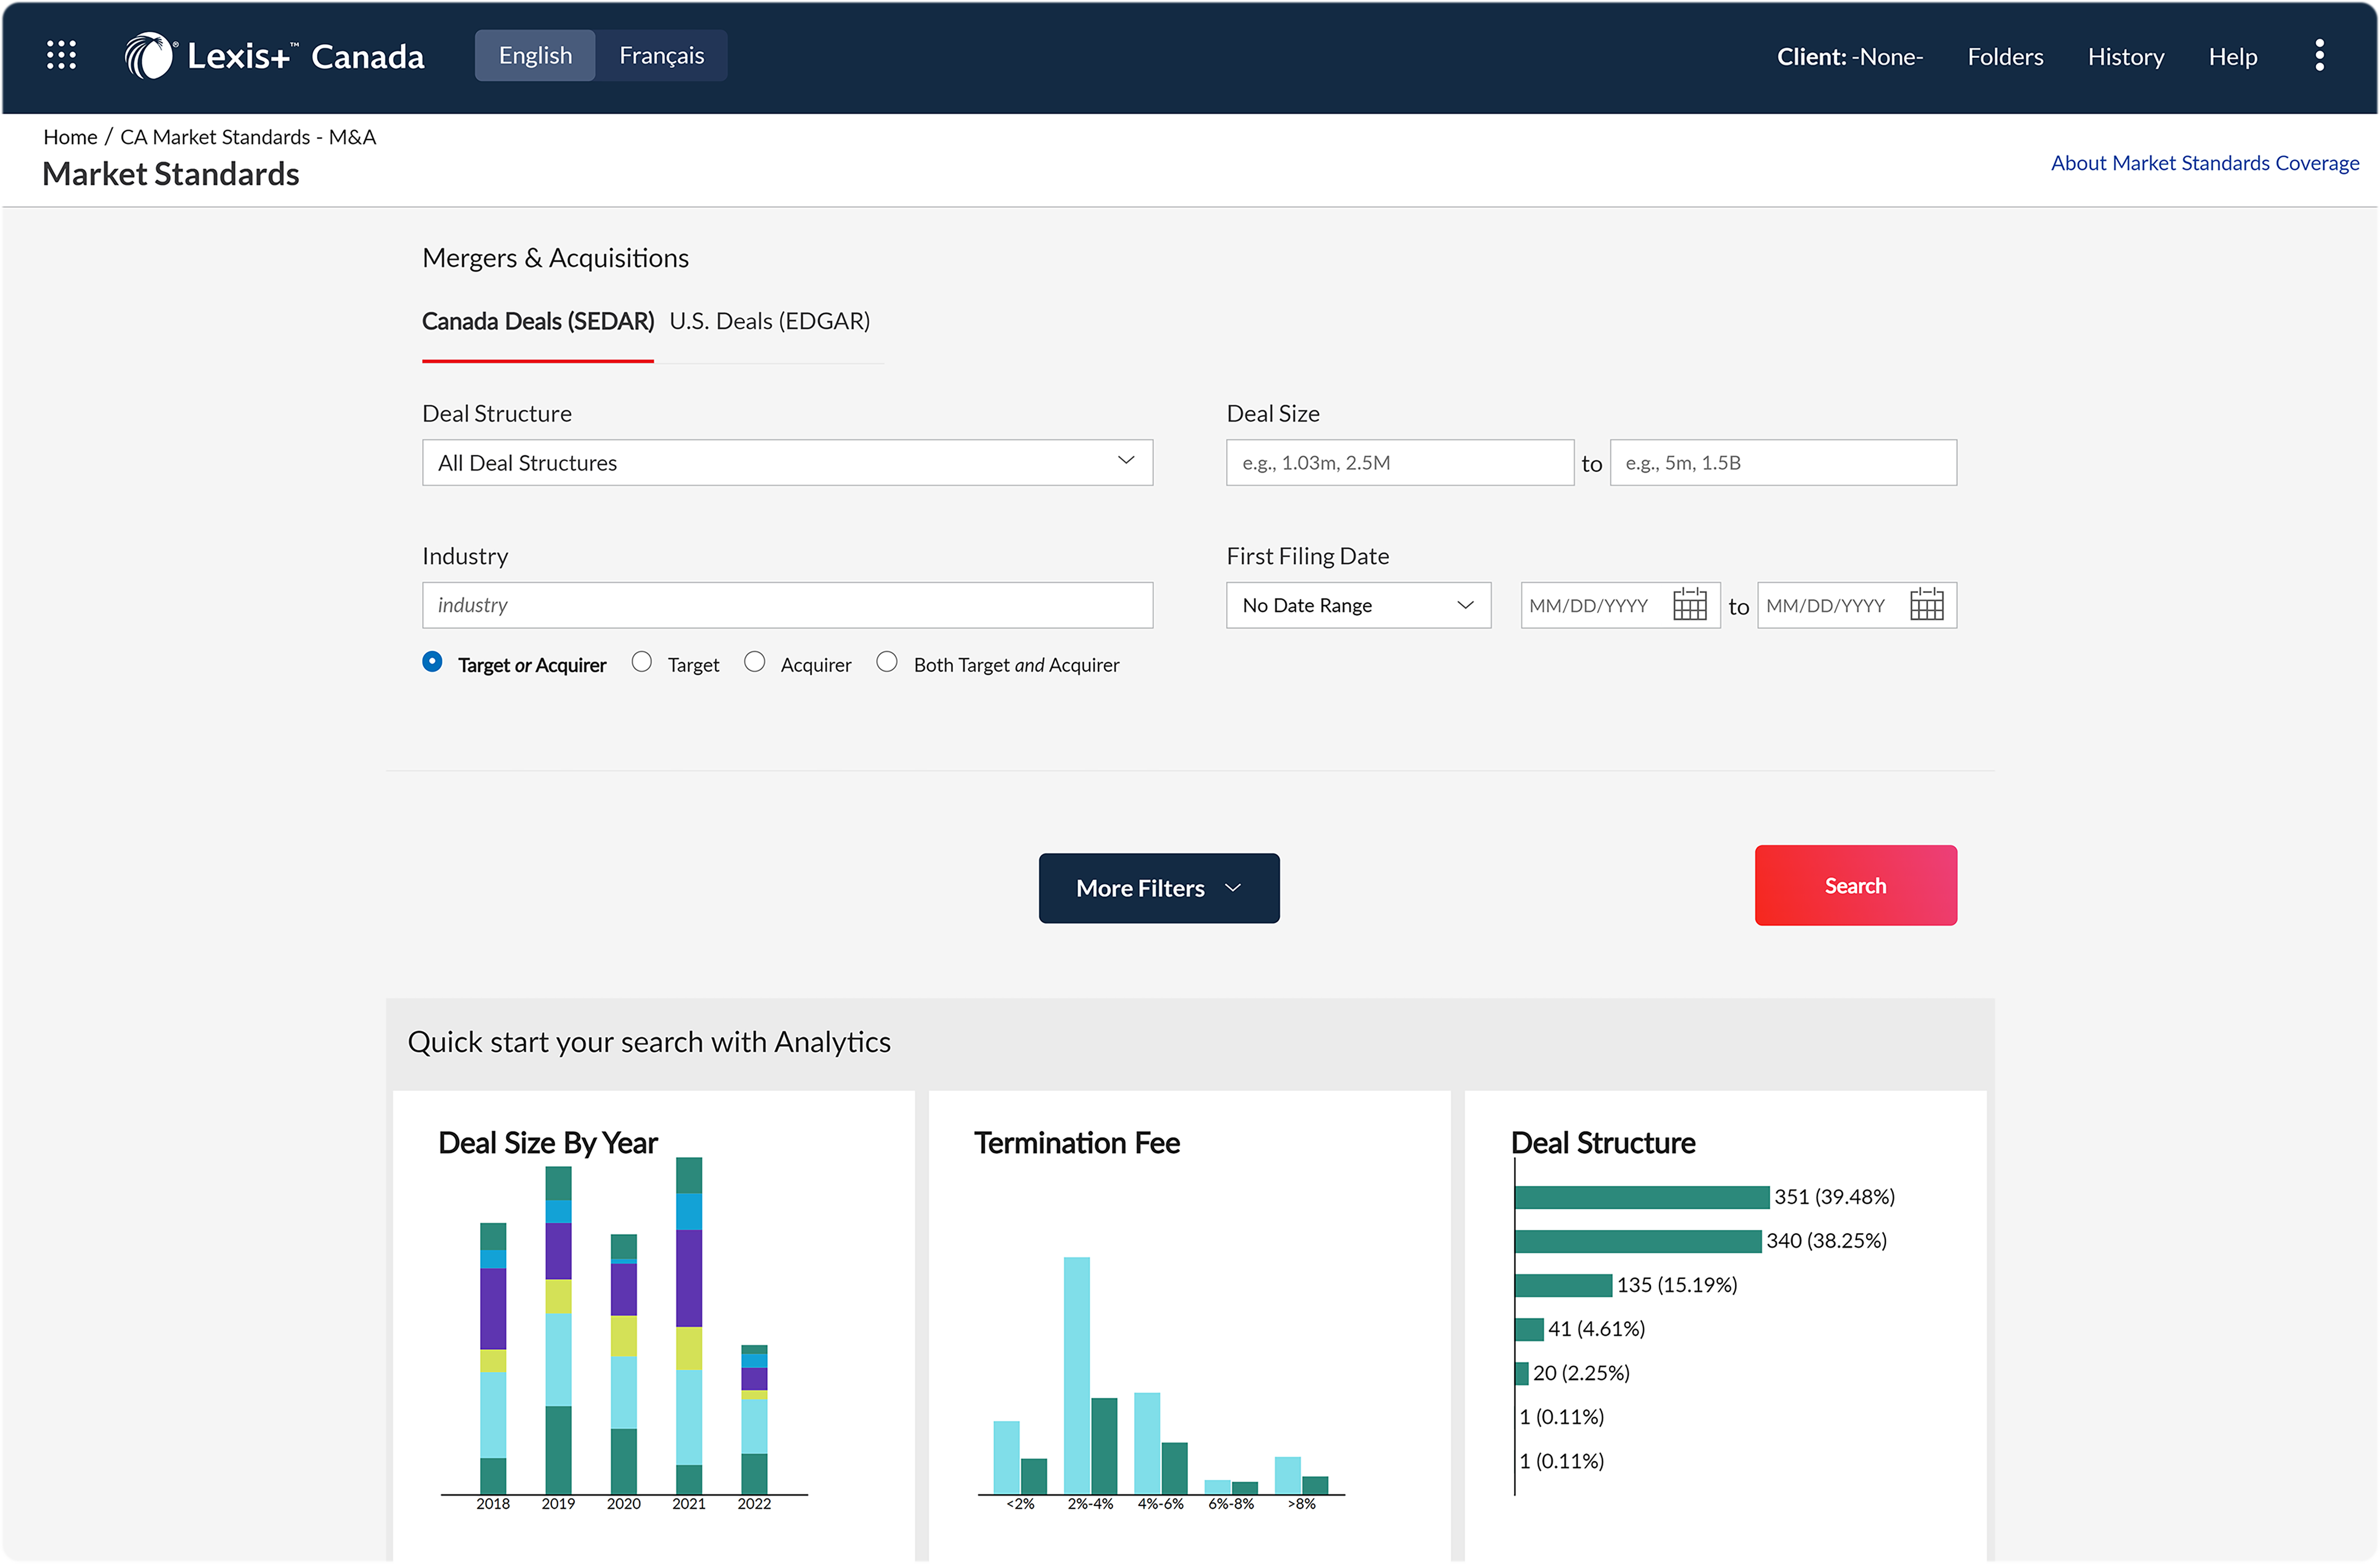Expand the More Filters button
Screen dimensions: 2380x1564
click(1158, 888)
